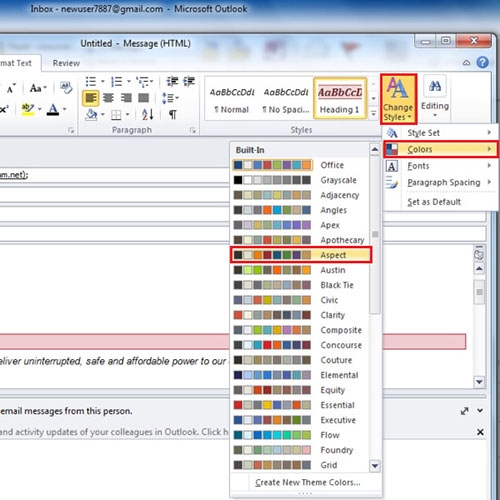The image size is (500, 500).
Task: Click message body scroll down arrow
Action: coord(479,382)
